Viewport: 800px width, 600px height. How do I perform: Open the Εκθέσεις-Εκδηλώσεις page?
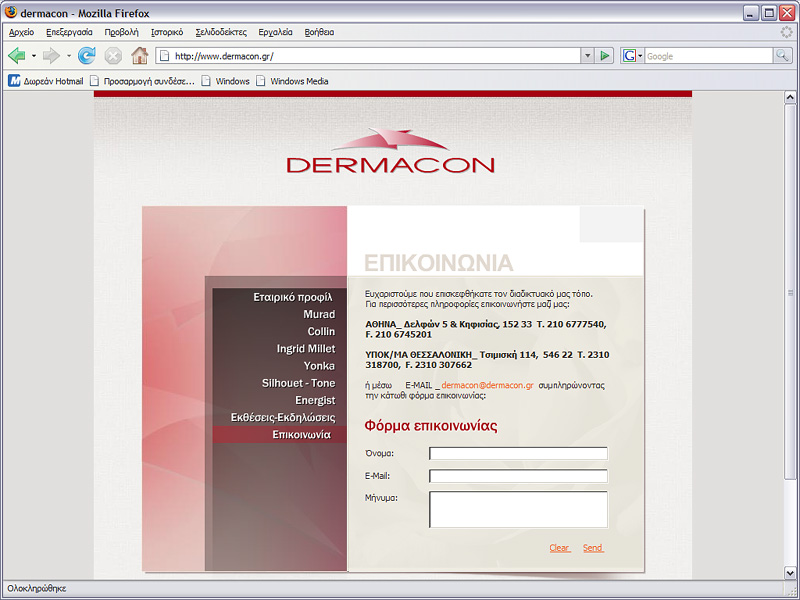tap(283, 417)
